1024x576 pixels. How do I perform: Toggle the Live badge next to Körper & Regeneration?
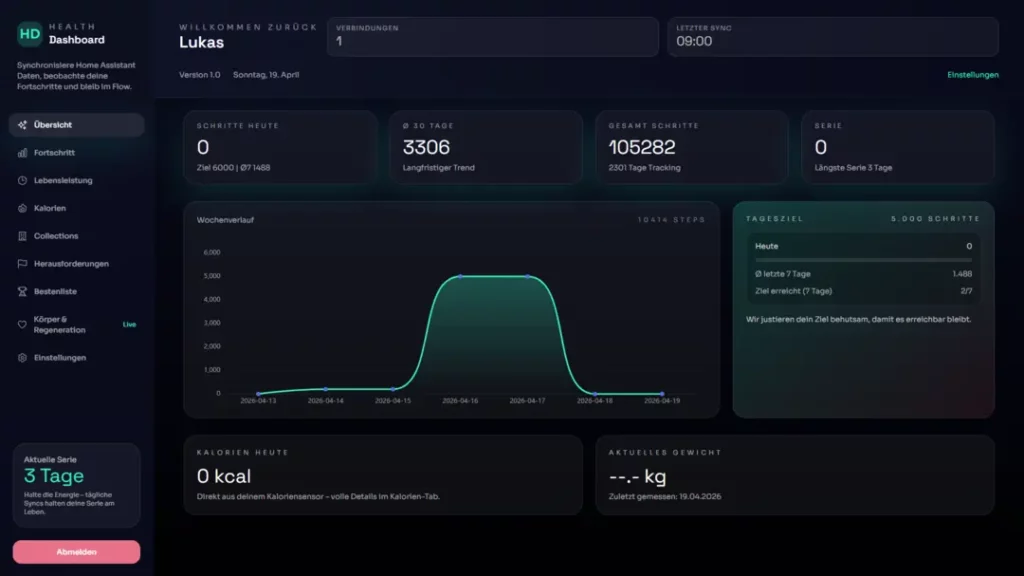click(128, 324)
